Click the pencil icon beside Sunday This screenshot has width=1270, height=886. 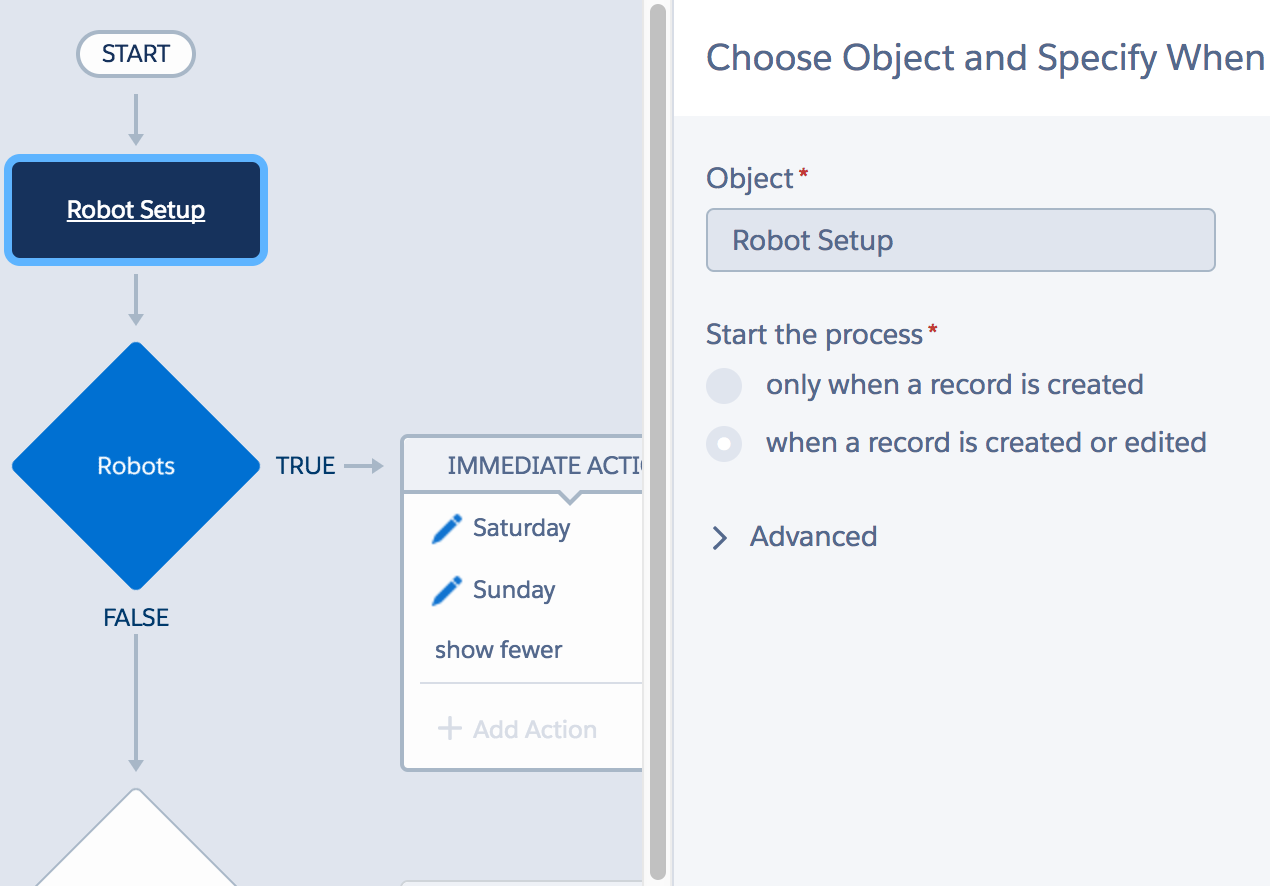(446, 590)
